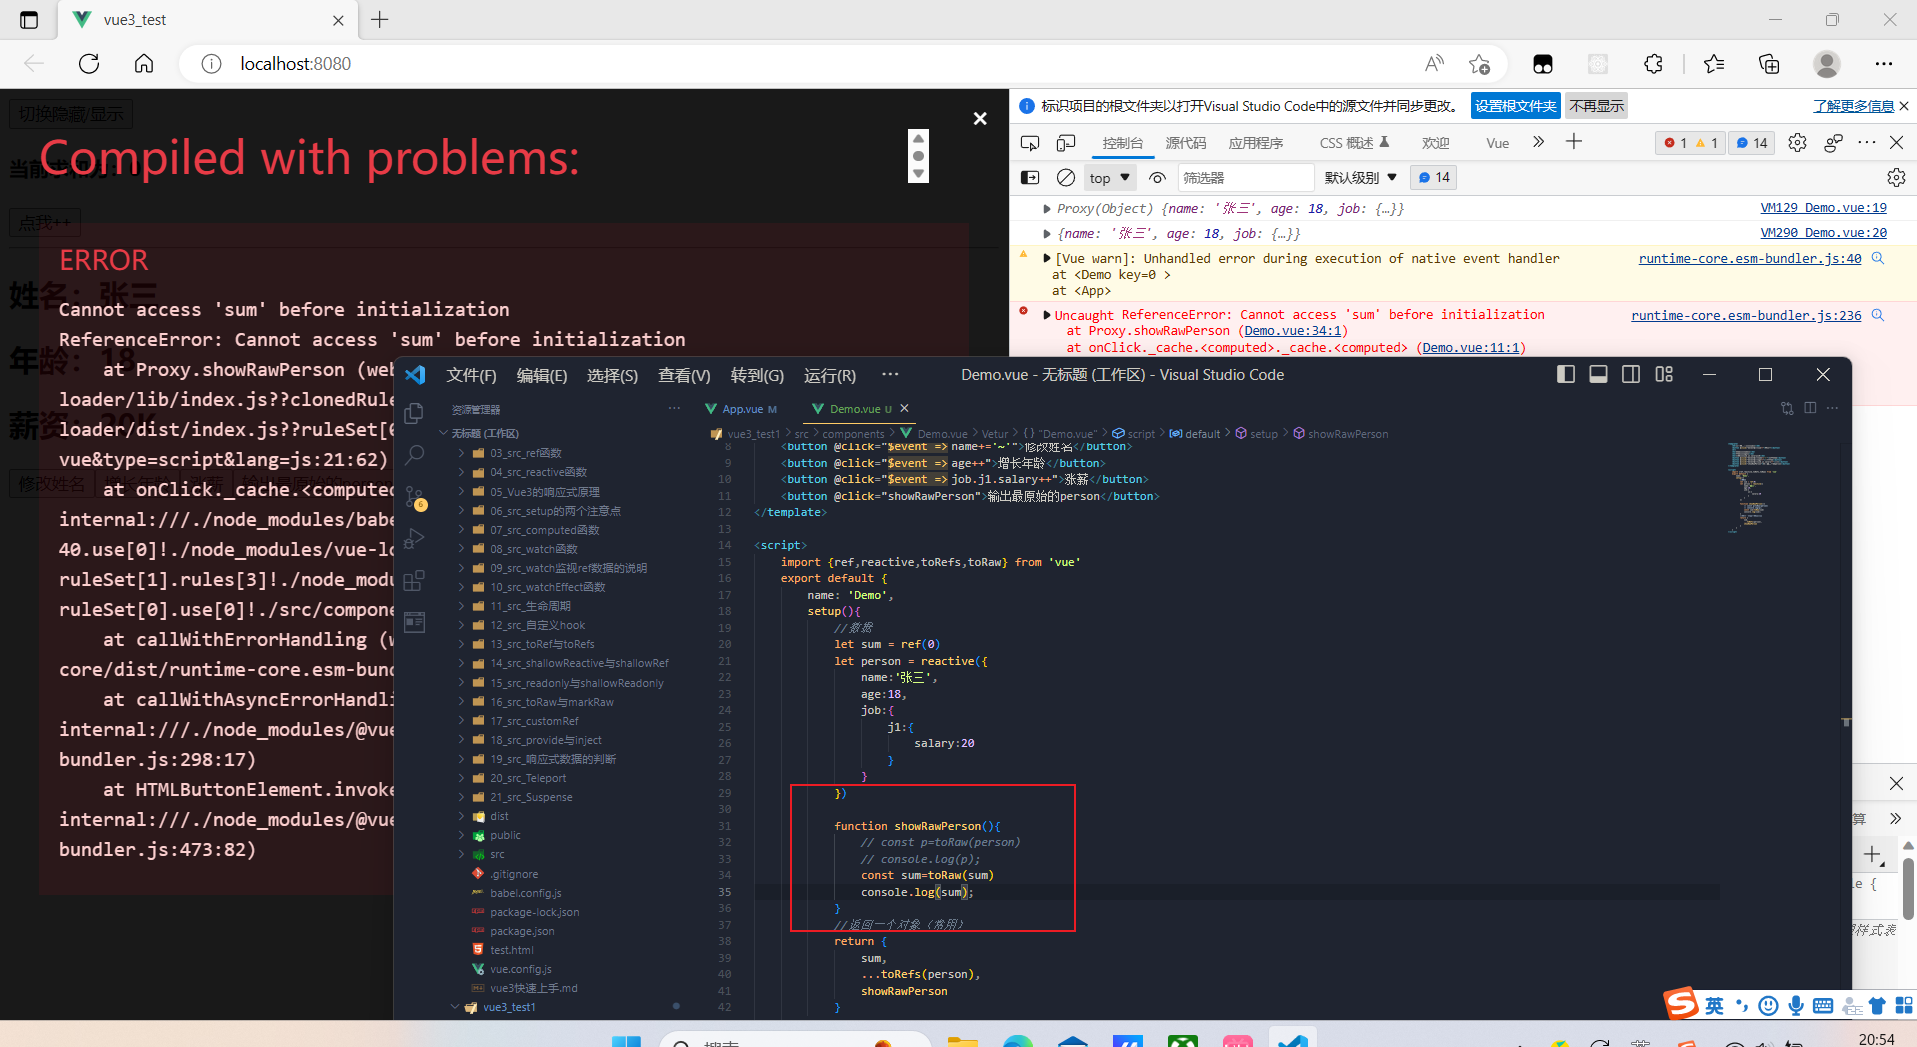This screenshot has height=1047, width=1917.
Task: Expand the Proxy(Object) console entry
Action: pos(1046,209)
